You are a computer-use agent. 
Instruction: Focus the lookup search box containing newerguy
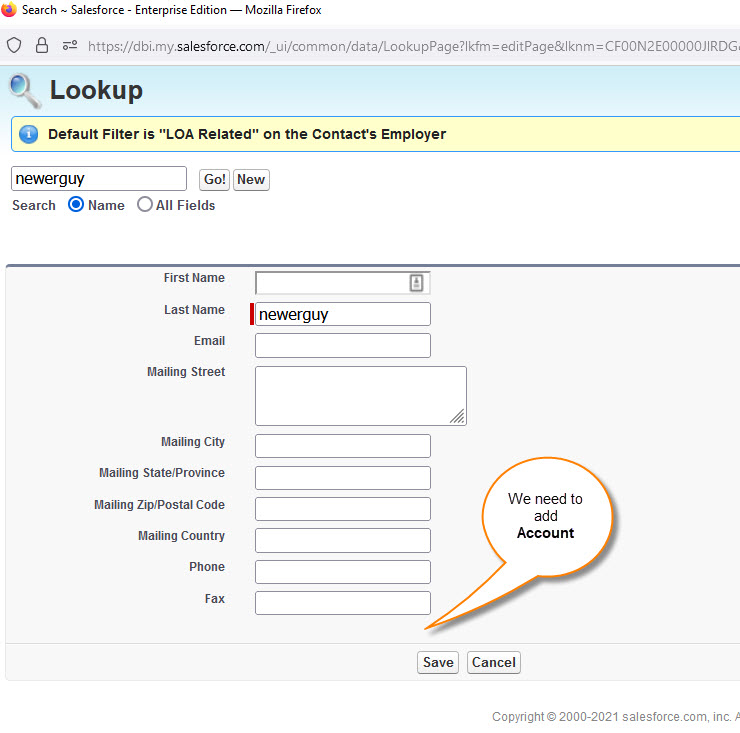[99, 178]
